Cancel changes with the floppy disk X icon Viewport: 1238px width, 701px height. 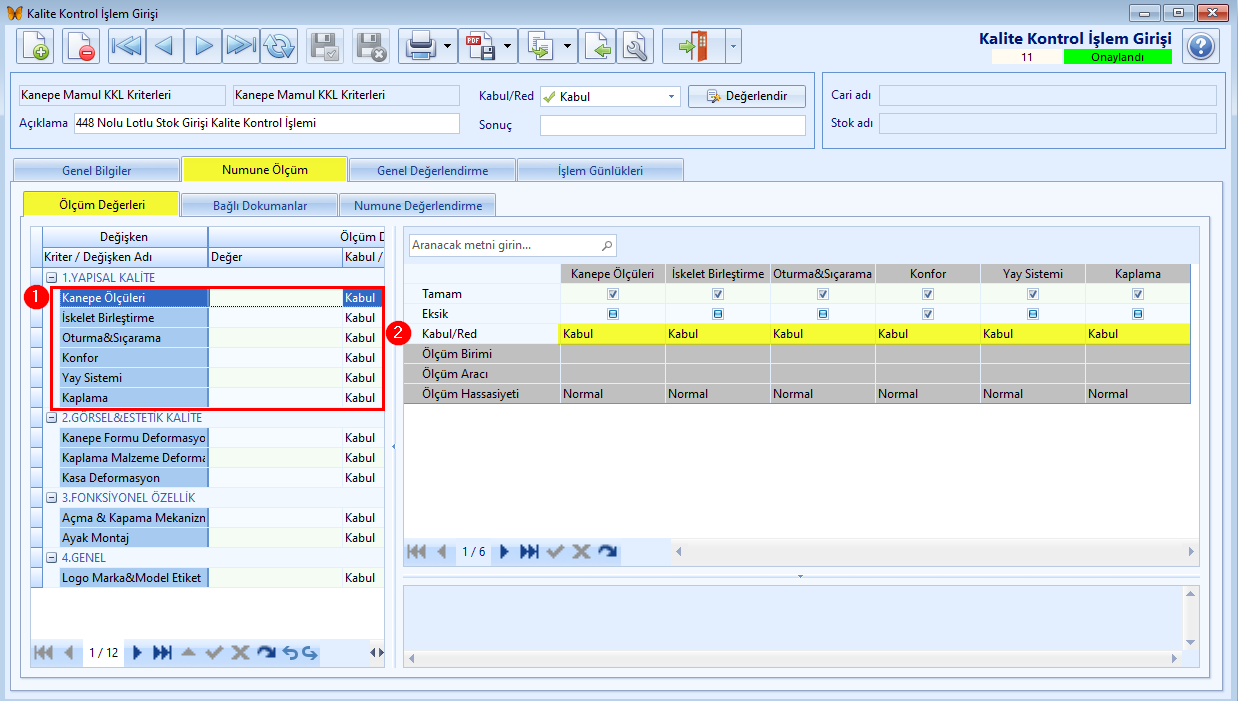[x=371, y=46]
